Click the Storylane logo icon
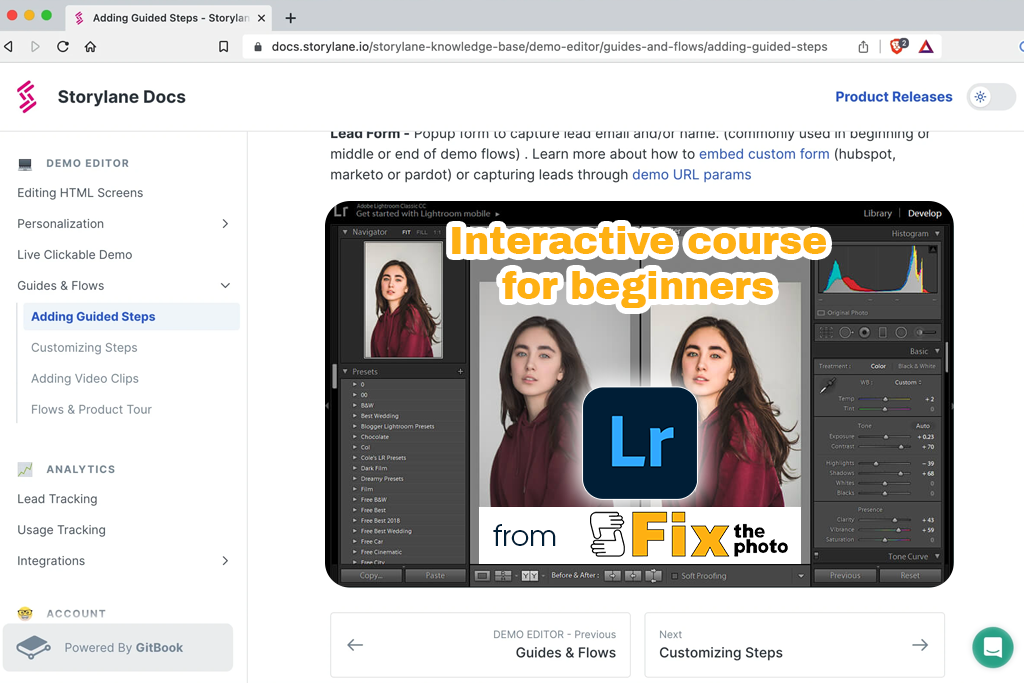Image resolution: width=1024 pixels, height=683 pixels. (x=27, y=97)
